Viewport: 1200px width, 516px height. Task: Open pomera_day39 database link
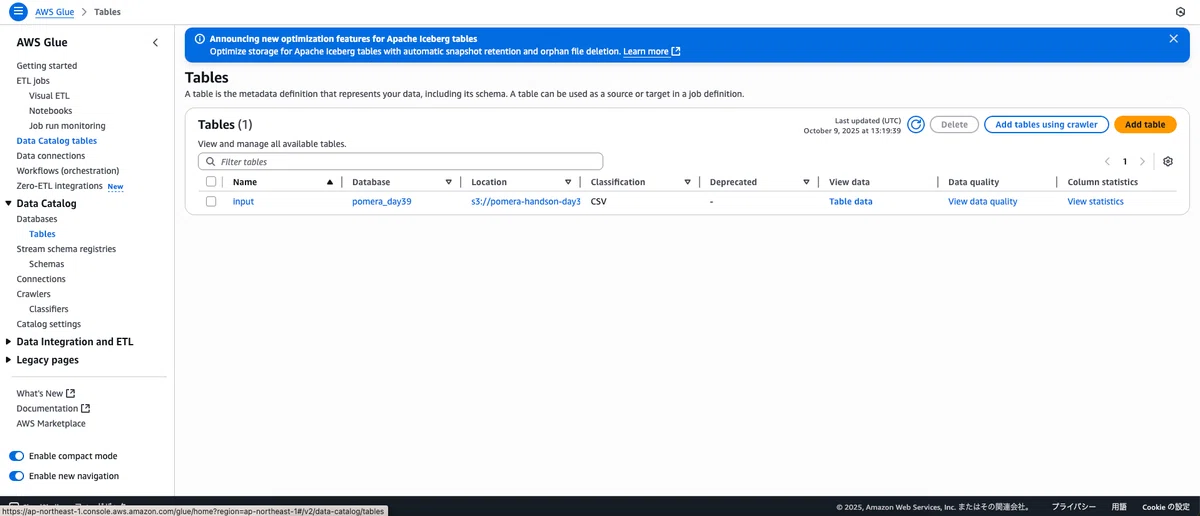[382, 201]
